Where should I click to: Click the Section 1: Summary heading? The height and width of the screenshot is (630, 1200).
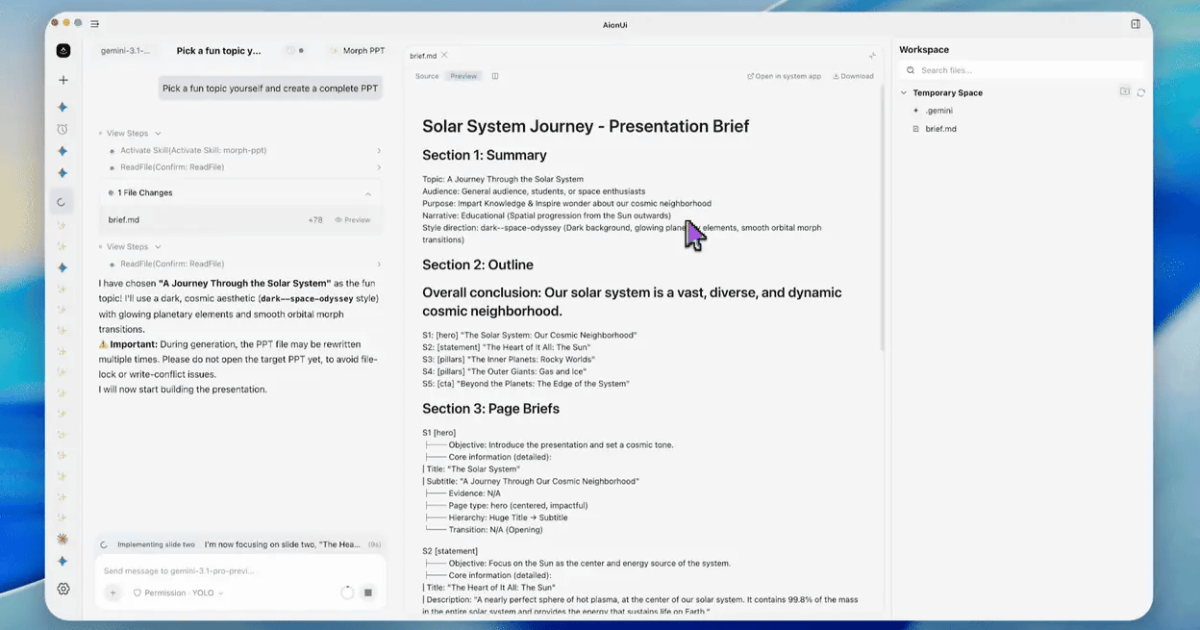484,155
